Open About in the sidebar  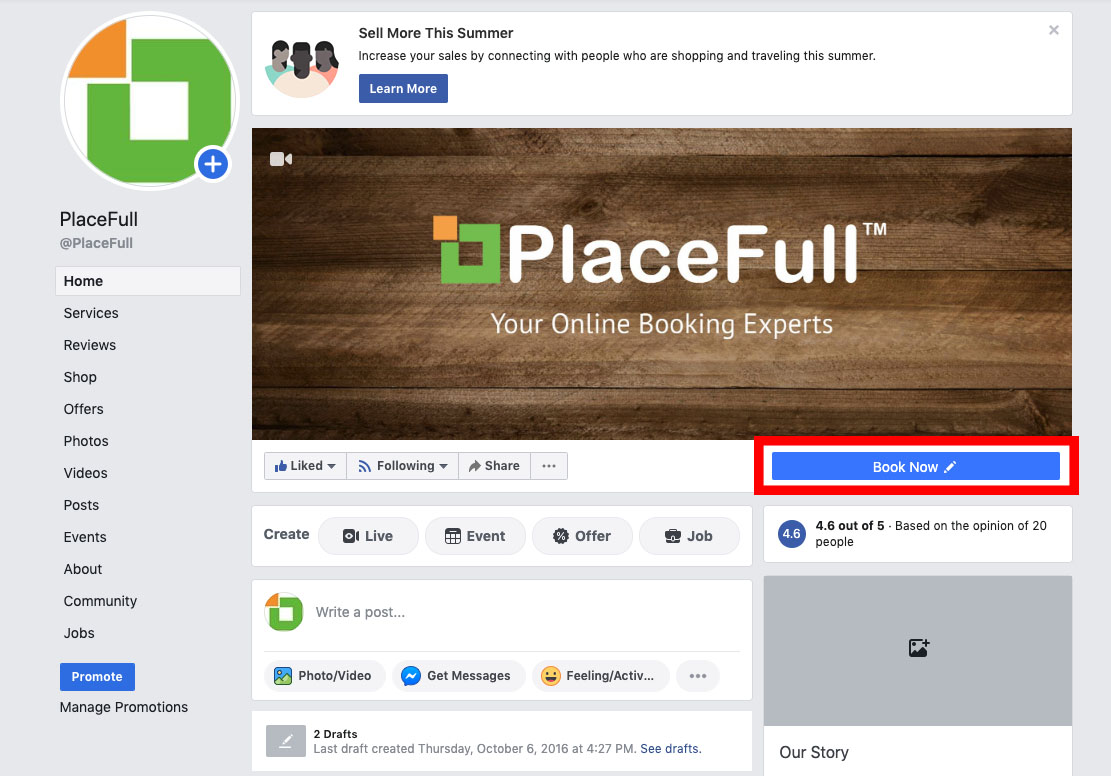pos(83,569)
